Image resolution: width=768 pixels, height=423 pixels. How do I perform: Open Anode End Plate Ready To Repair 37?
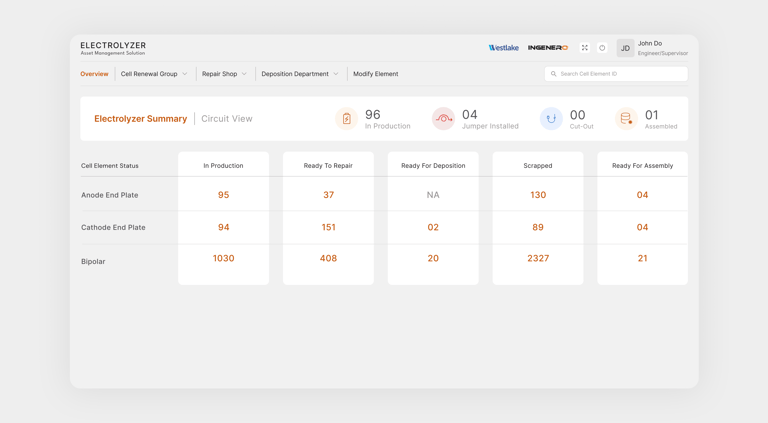click(328, 195)
